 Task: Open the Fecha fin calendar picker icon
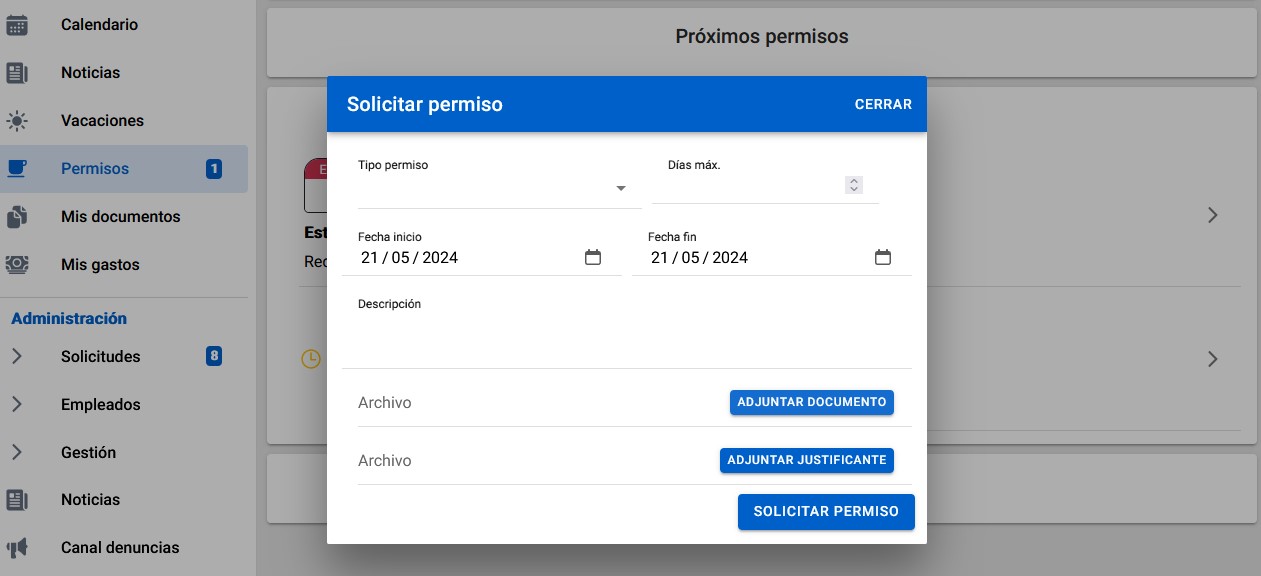[883, 258]
